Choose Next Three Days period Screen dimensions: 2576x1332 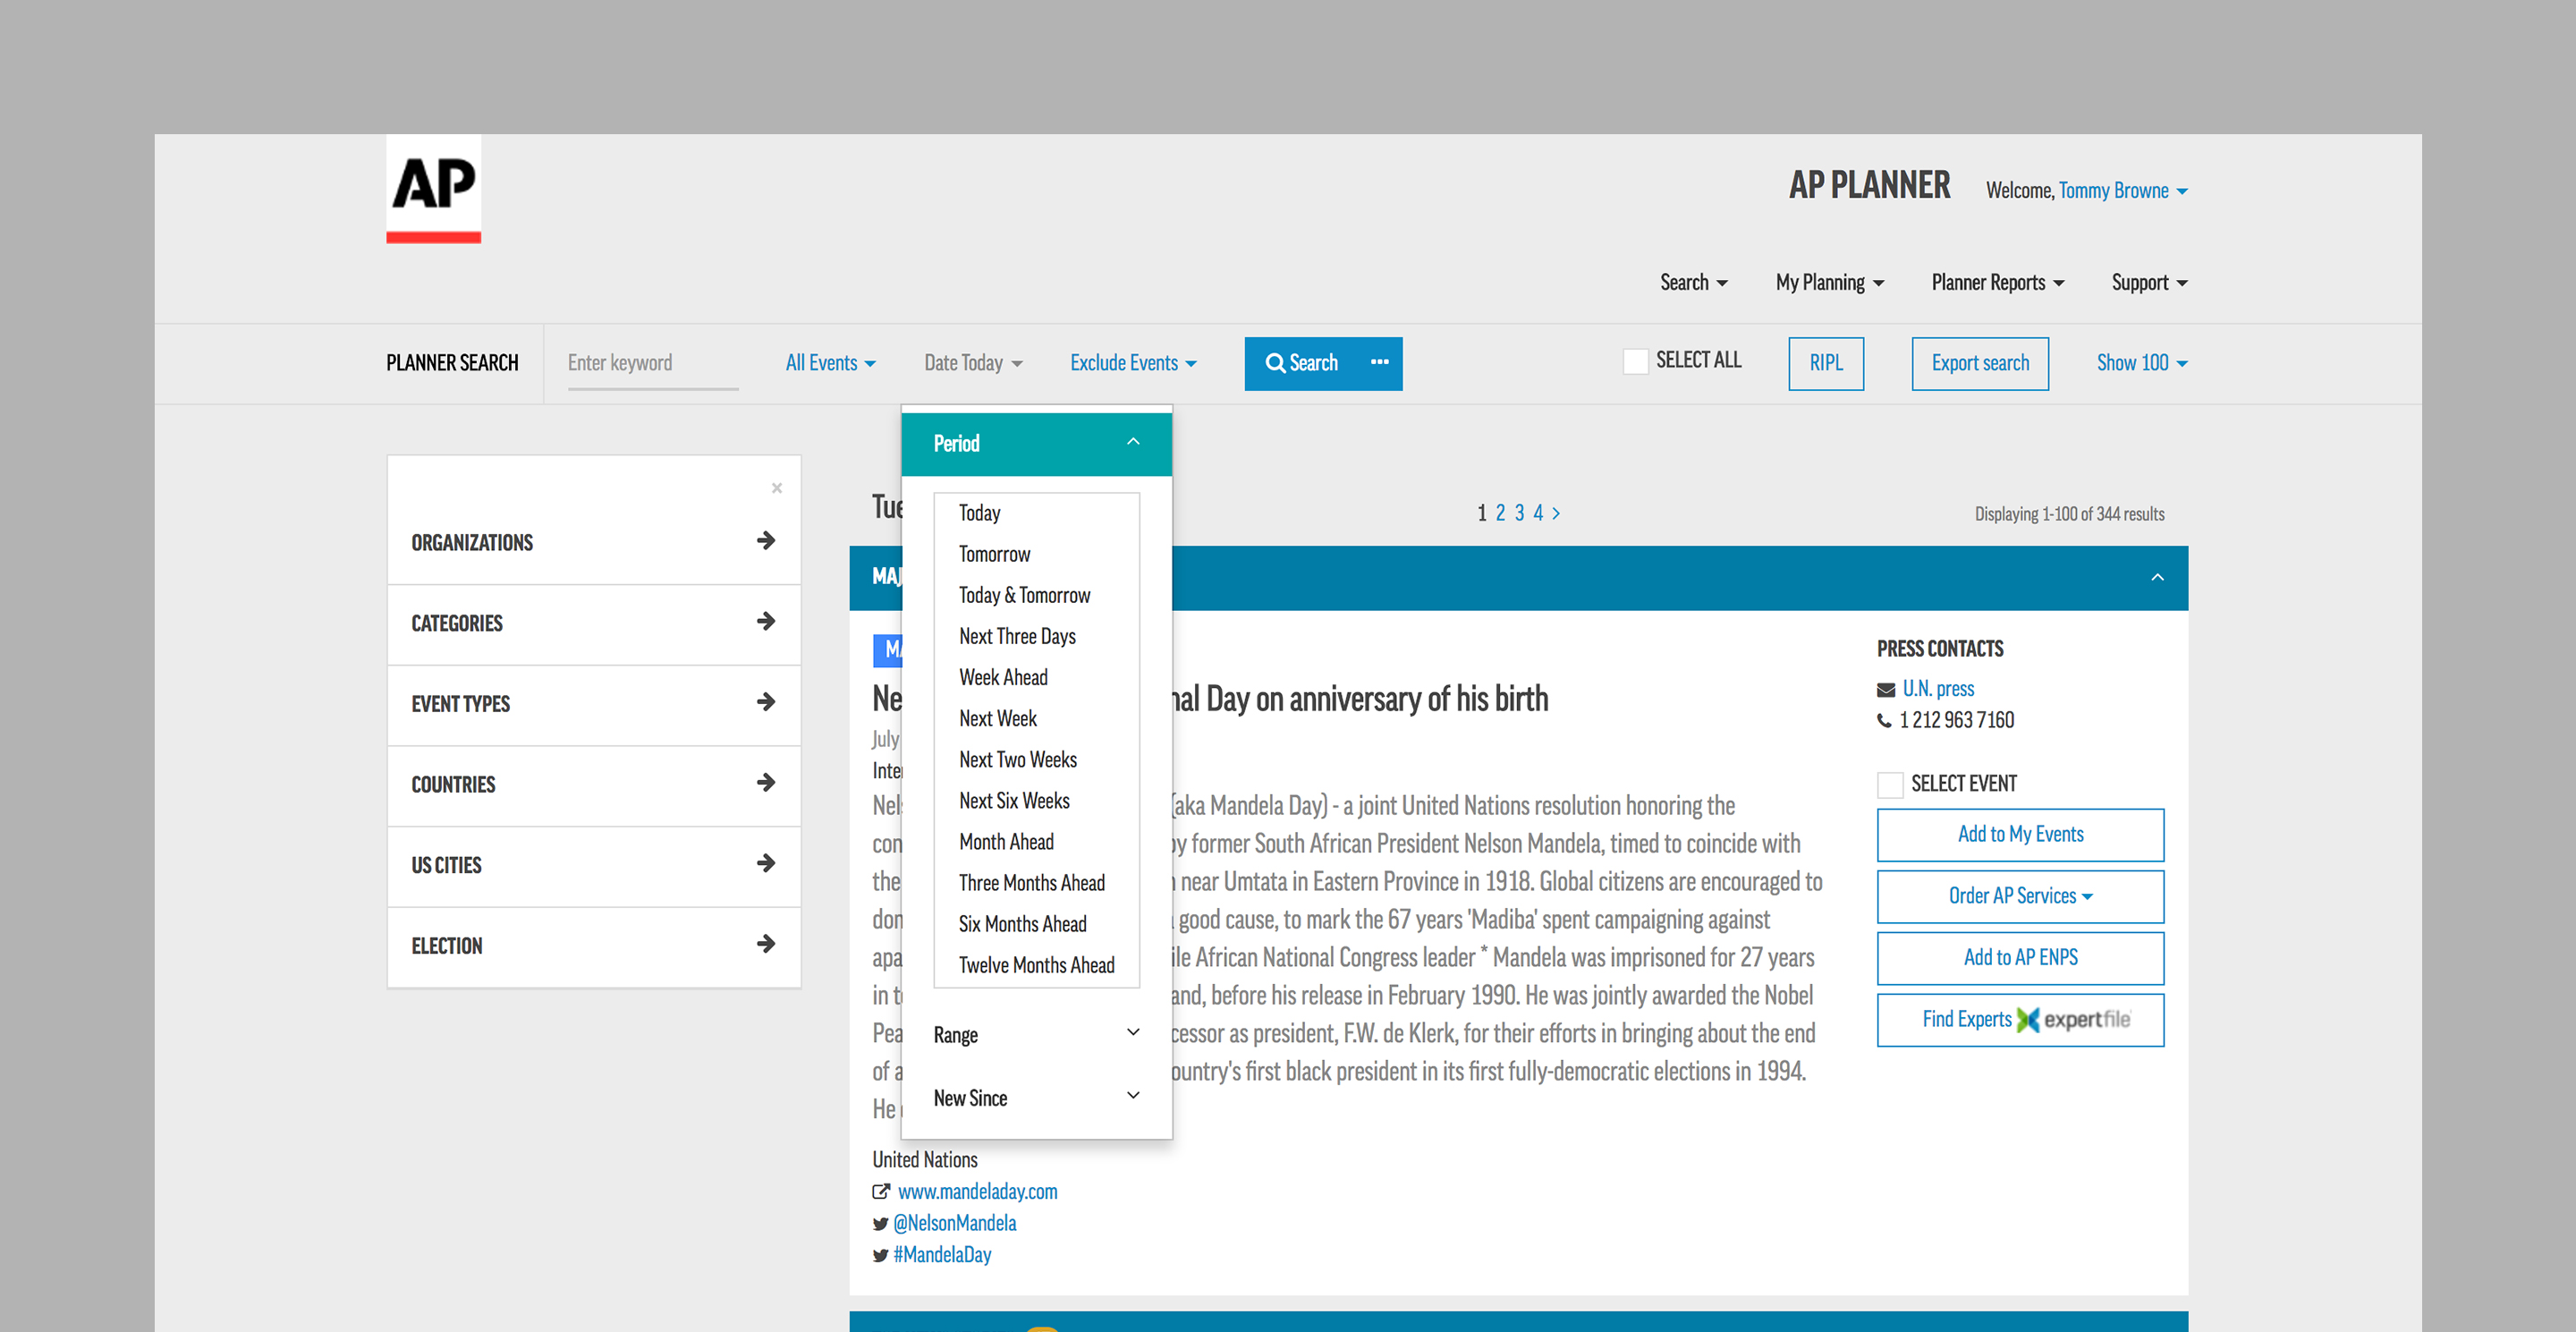1017,636
